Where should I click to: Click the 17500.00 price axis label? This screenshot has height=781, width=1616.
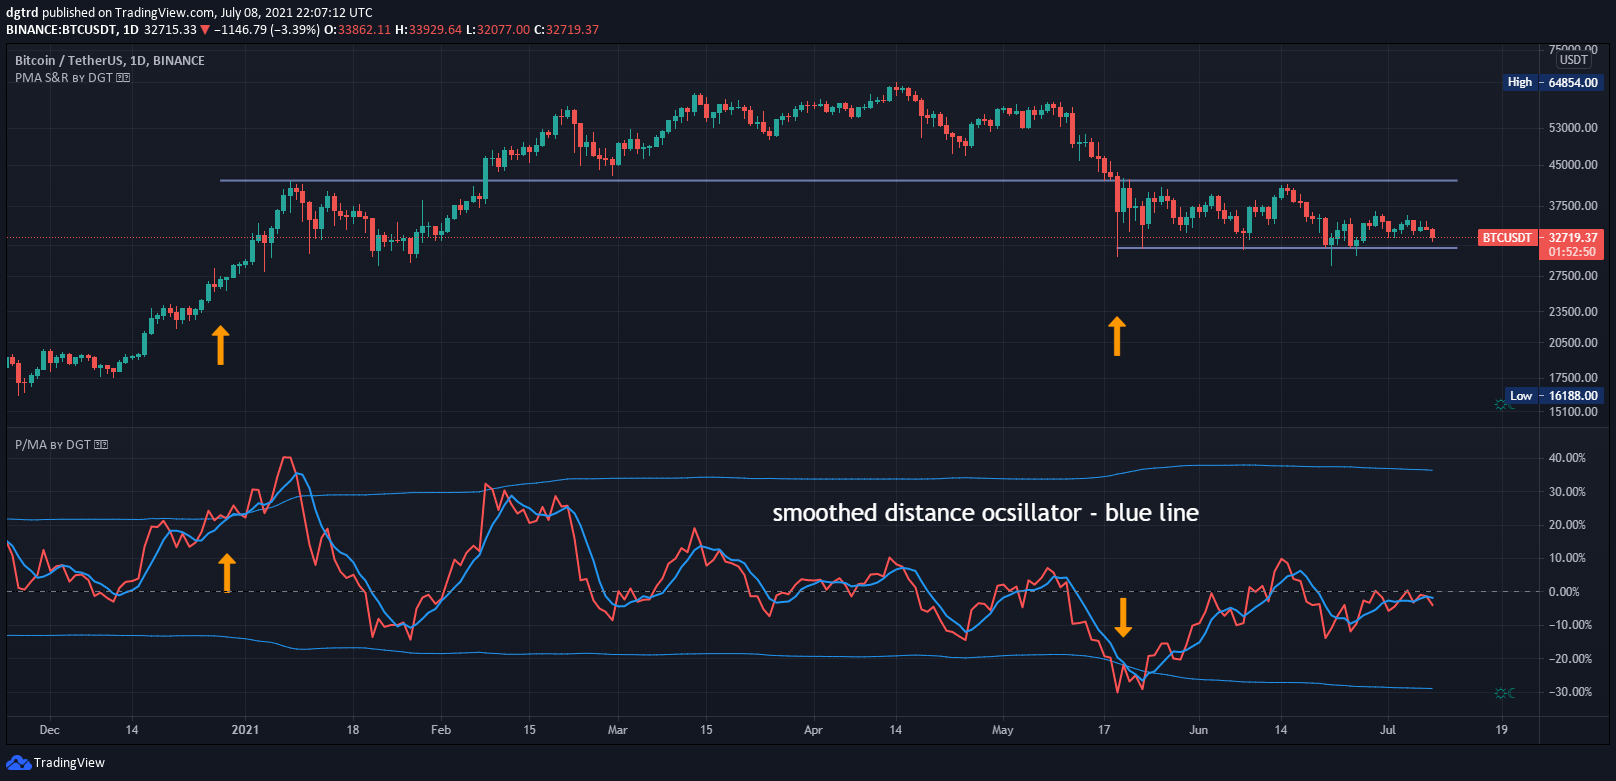[x=1573, y=378]
